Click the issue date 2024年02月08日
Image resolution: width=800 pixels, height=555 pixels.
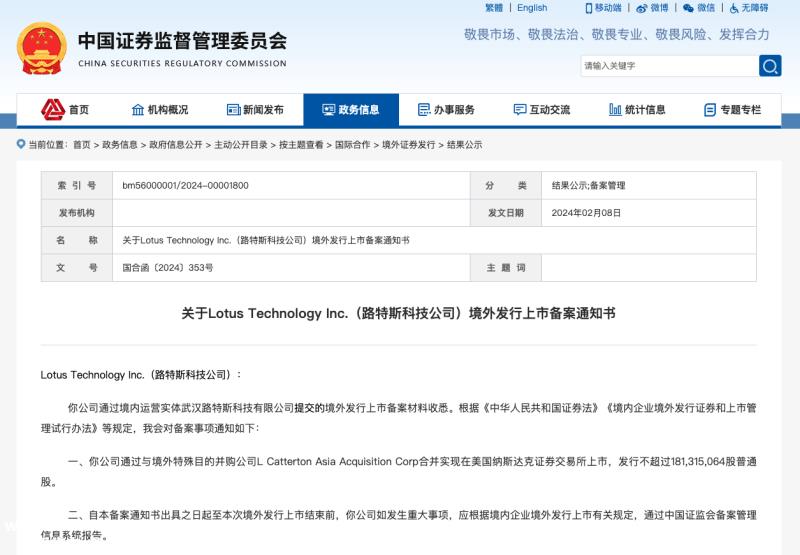point(586,213)
